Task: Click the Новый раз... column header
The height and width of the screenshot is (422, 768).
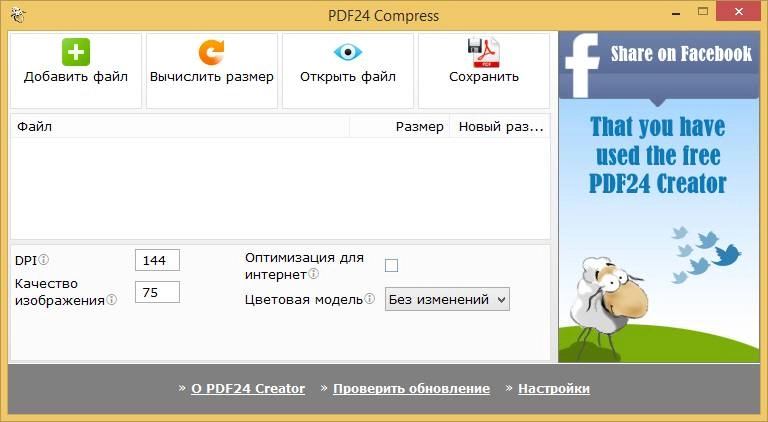Action: 500,126
